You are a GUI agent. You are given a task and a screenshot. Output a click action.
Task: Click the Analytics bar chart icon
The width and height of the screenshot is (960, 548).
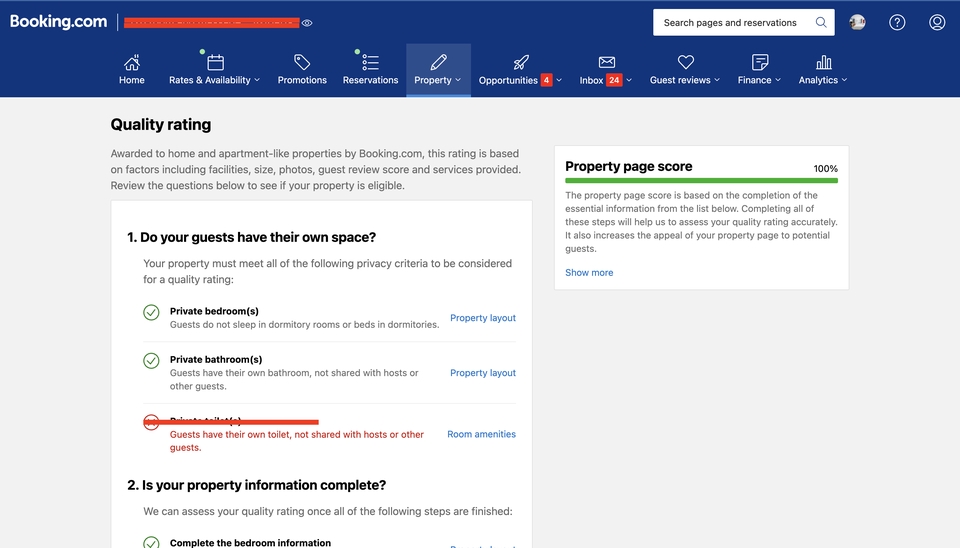[823, 62]
